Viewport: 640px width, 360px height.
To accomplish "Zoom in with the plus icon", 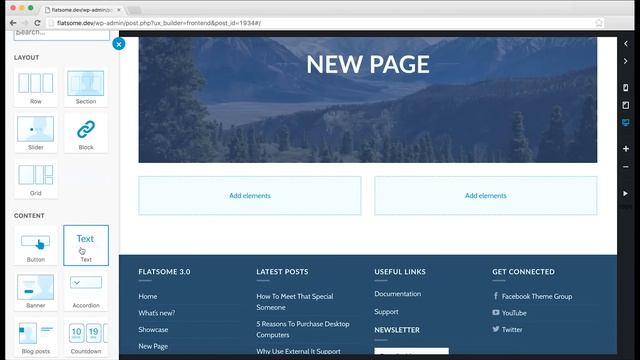I will pyautogui.click(x=626, y=149).
